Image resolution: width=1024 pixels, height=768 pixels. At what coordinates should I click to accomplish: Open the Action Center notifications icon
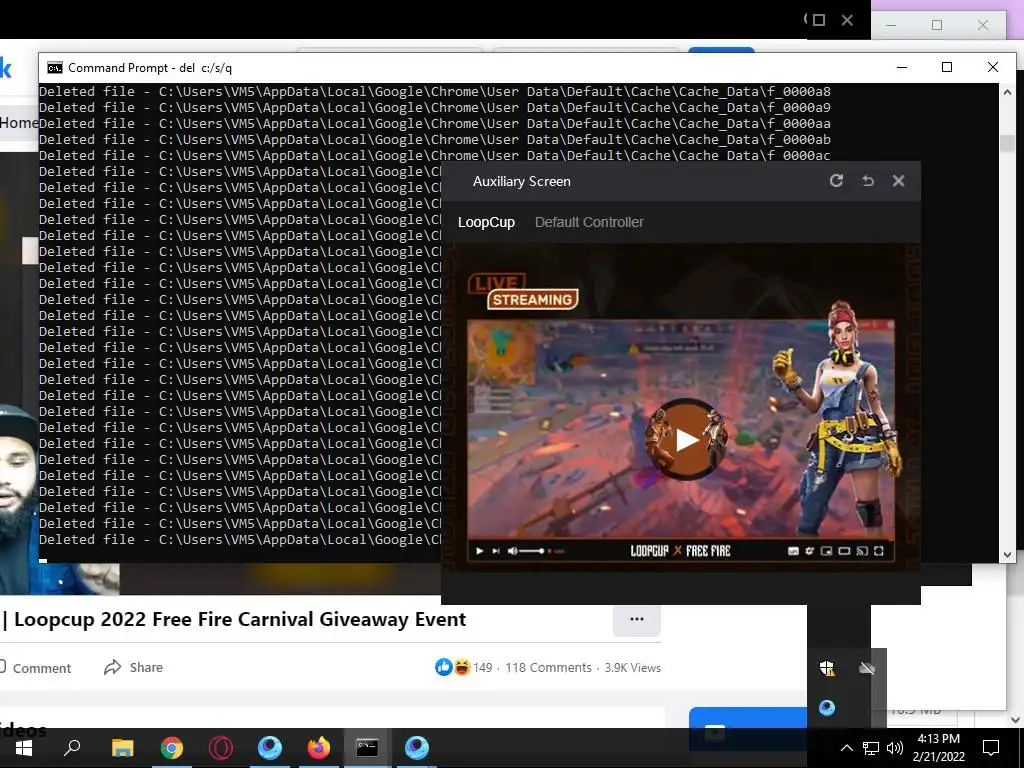click(x=991, y=748)
